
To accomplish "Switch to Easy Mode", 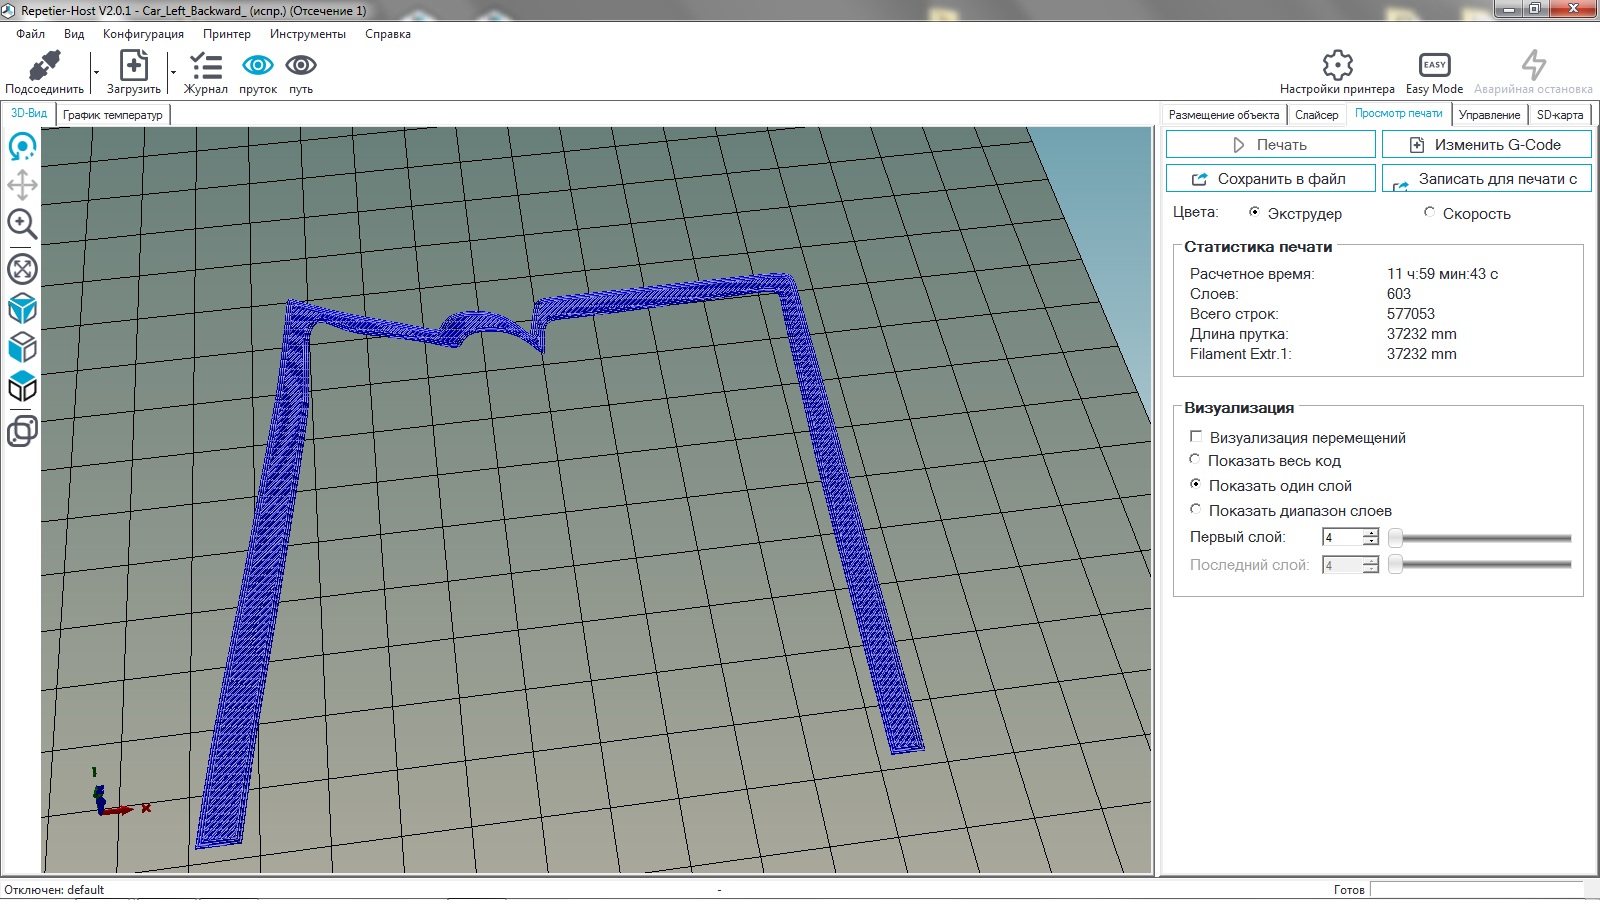I will (1434, 66).
